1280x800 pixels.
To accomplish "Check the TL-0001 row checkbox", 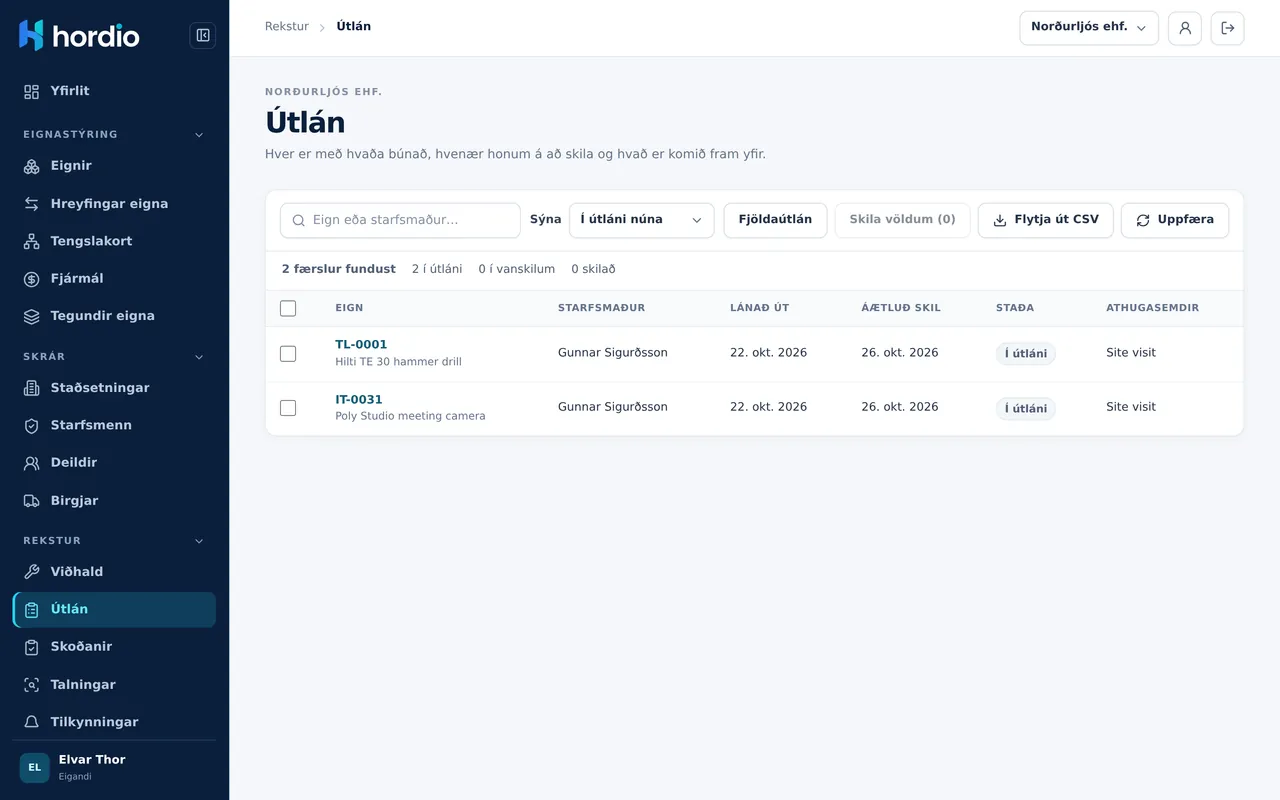I will (288, 353).
